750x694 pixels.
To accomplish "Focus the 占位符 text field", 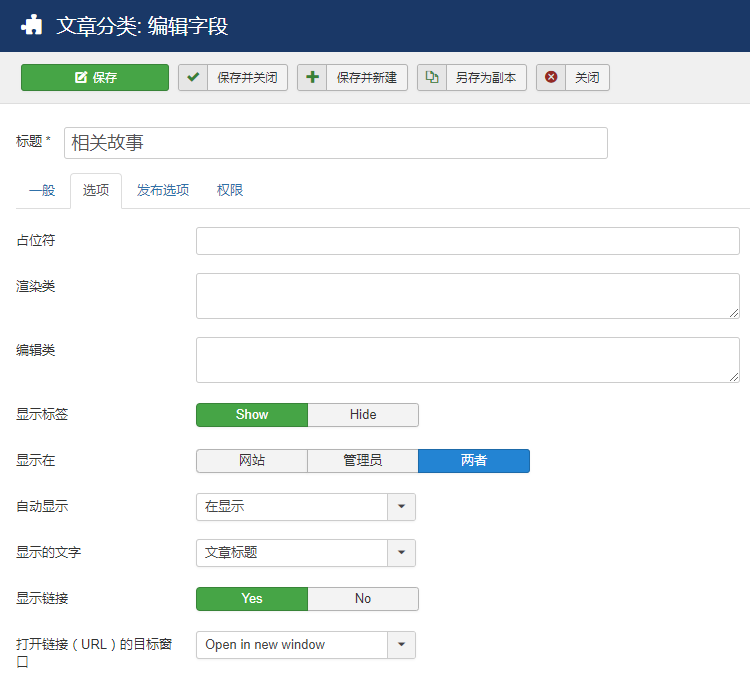I will (467, 241).
